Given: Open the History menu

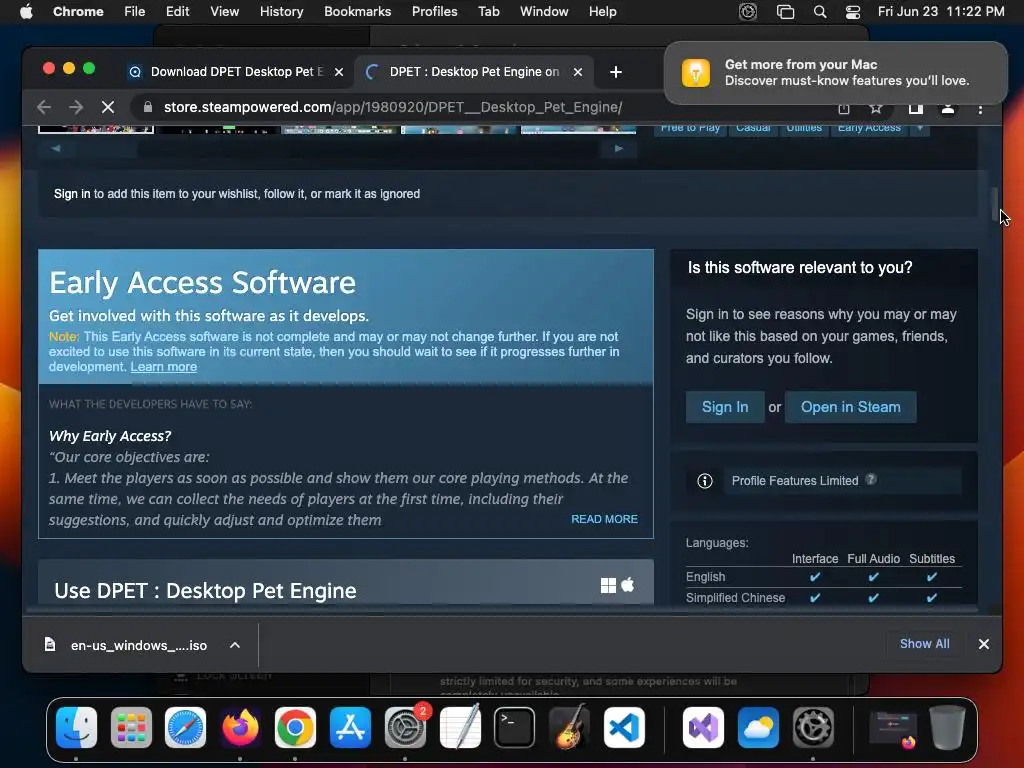Looking at the screenshot, I should (281, 11).
